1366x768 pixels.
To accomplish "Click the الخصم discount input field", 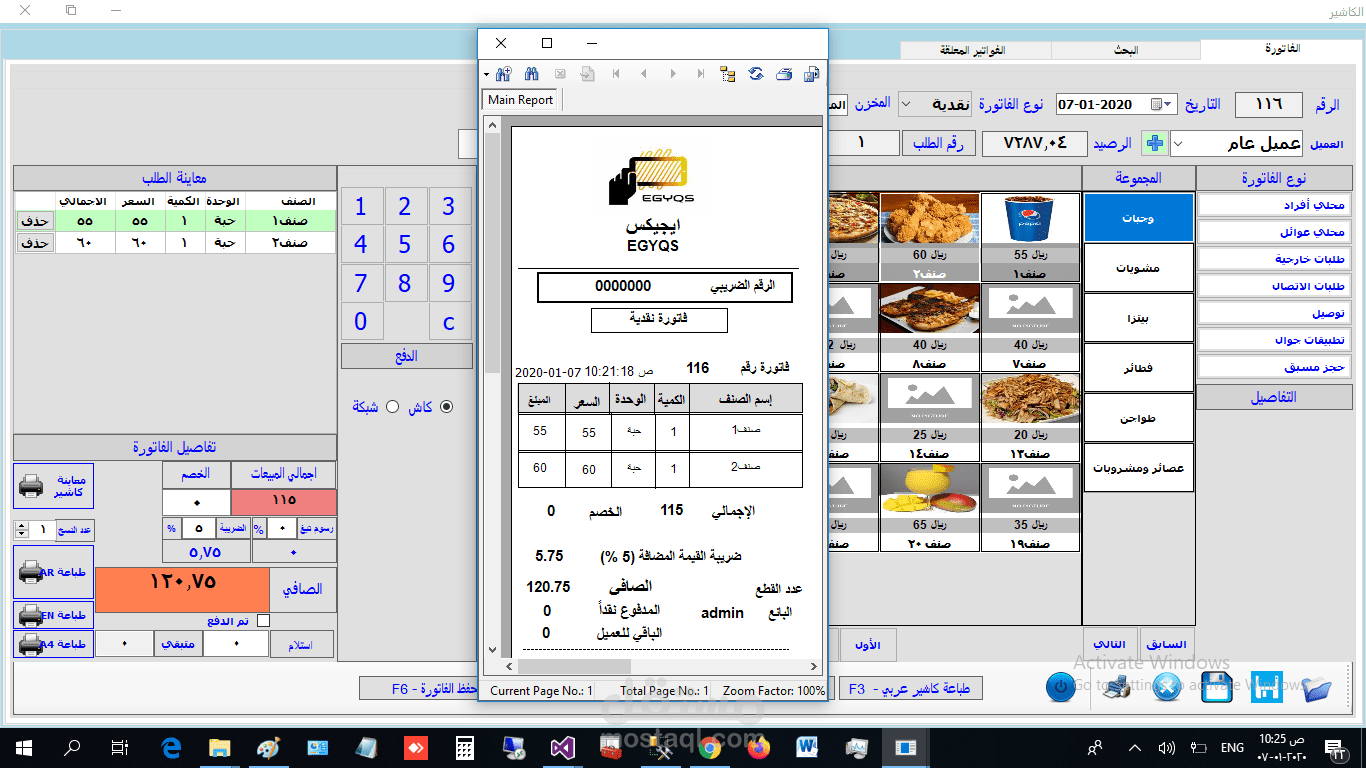I will point(196,503).
